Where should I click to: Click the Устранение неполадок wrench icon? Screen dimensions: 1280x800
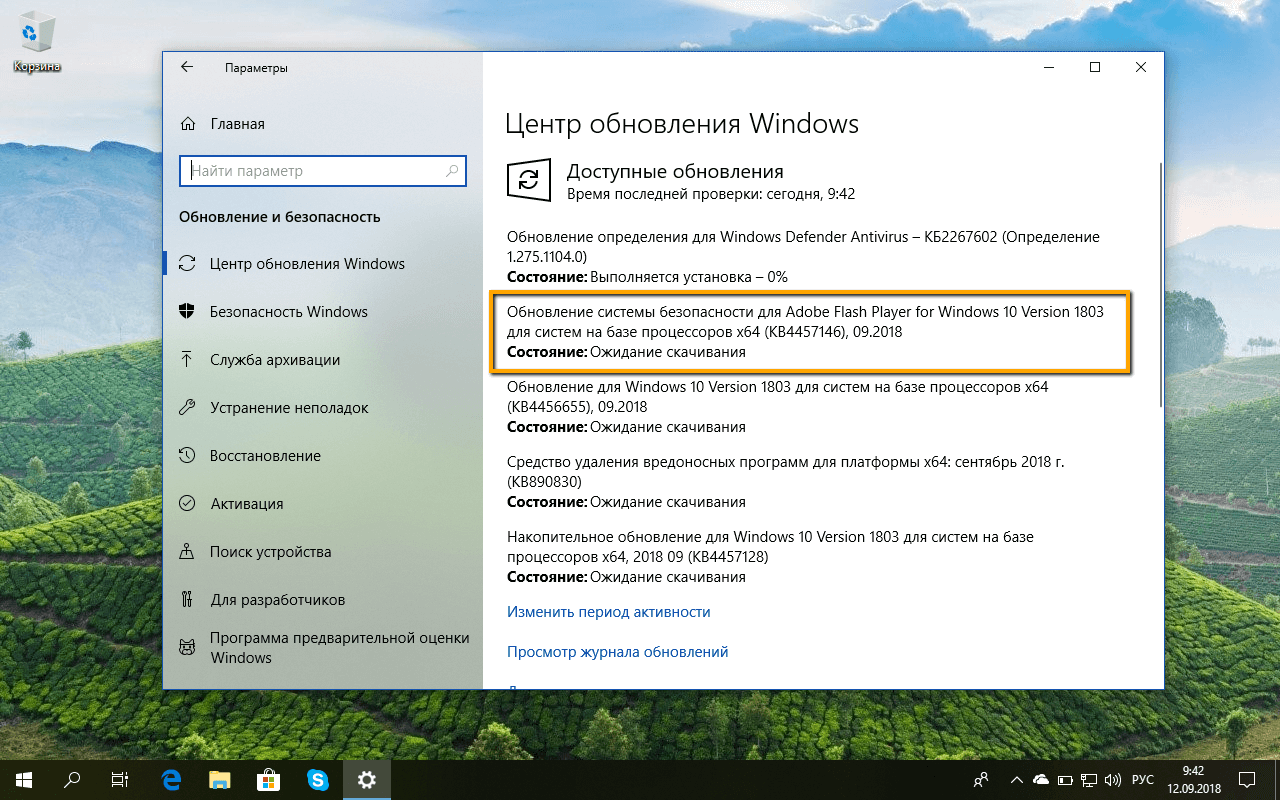[x=187, y=407]
